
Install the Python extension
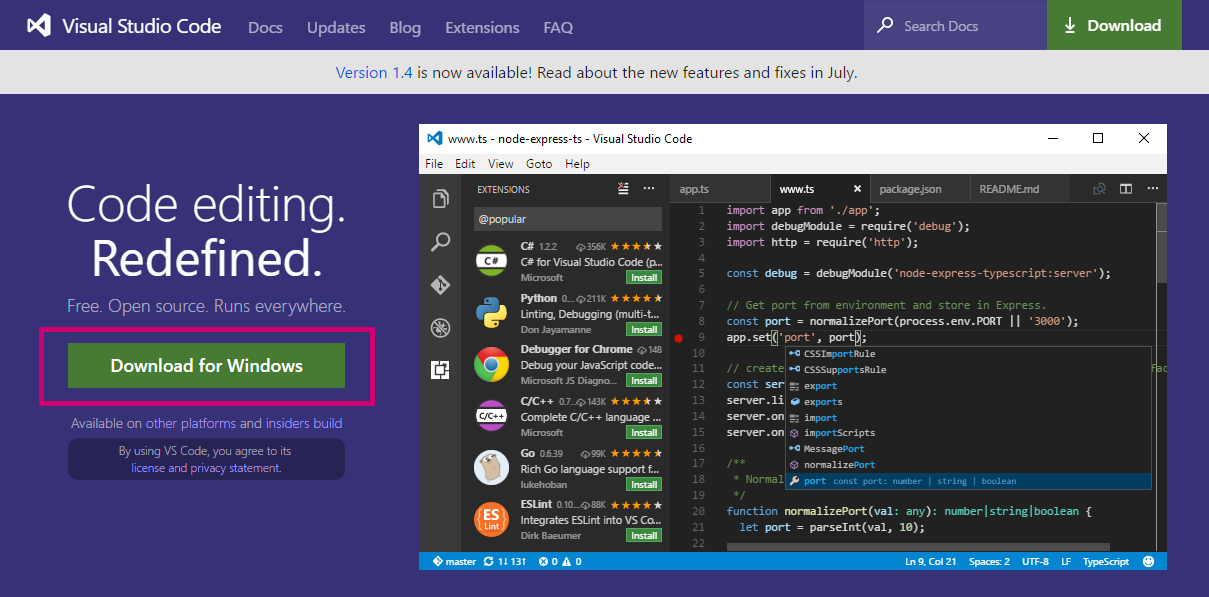click(x=643, y=329)
